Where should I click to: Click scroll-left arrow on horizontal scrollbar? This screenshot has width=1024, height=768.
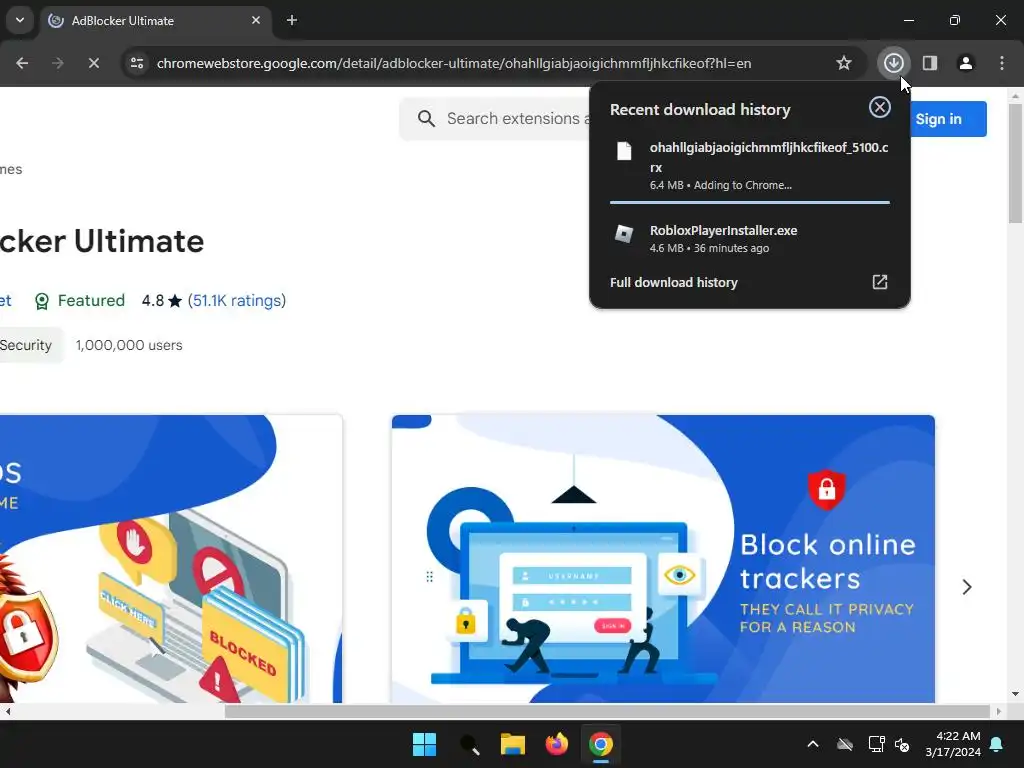coord(8,712)
